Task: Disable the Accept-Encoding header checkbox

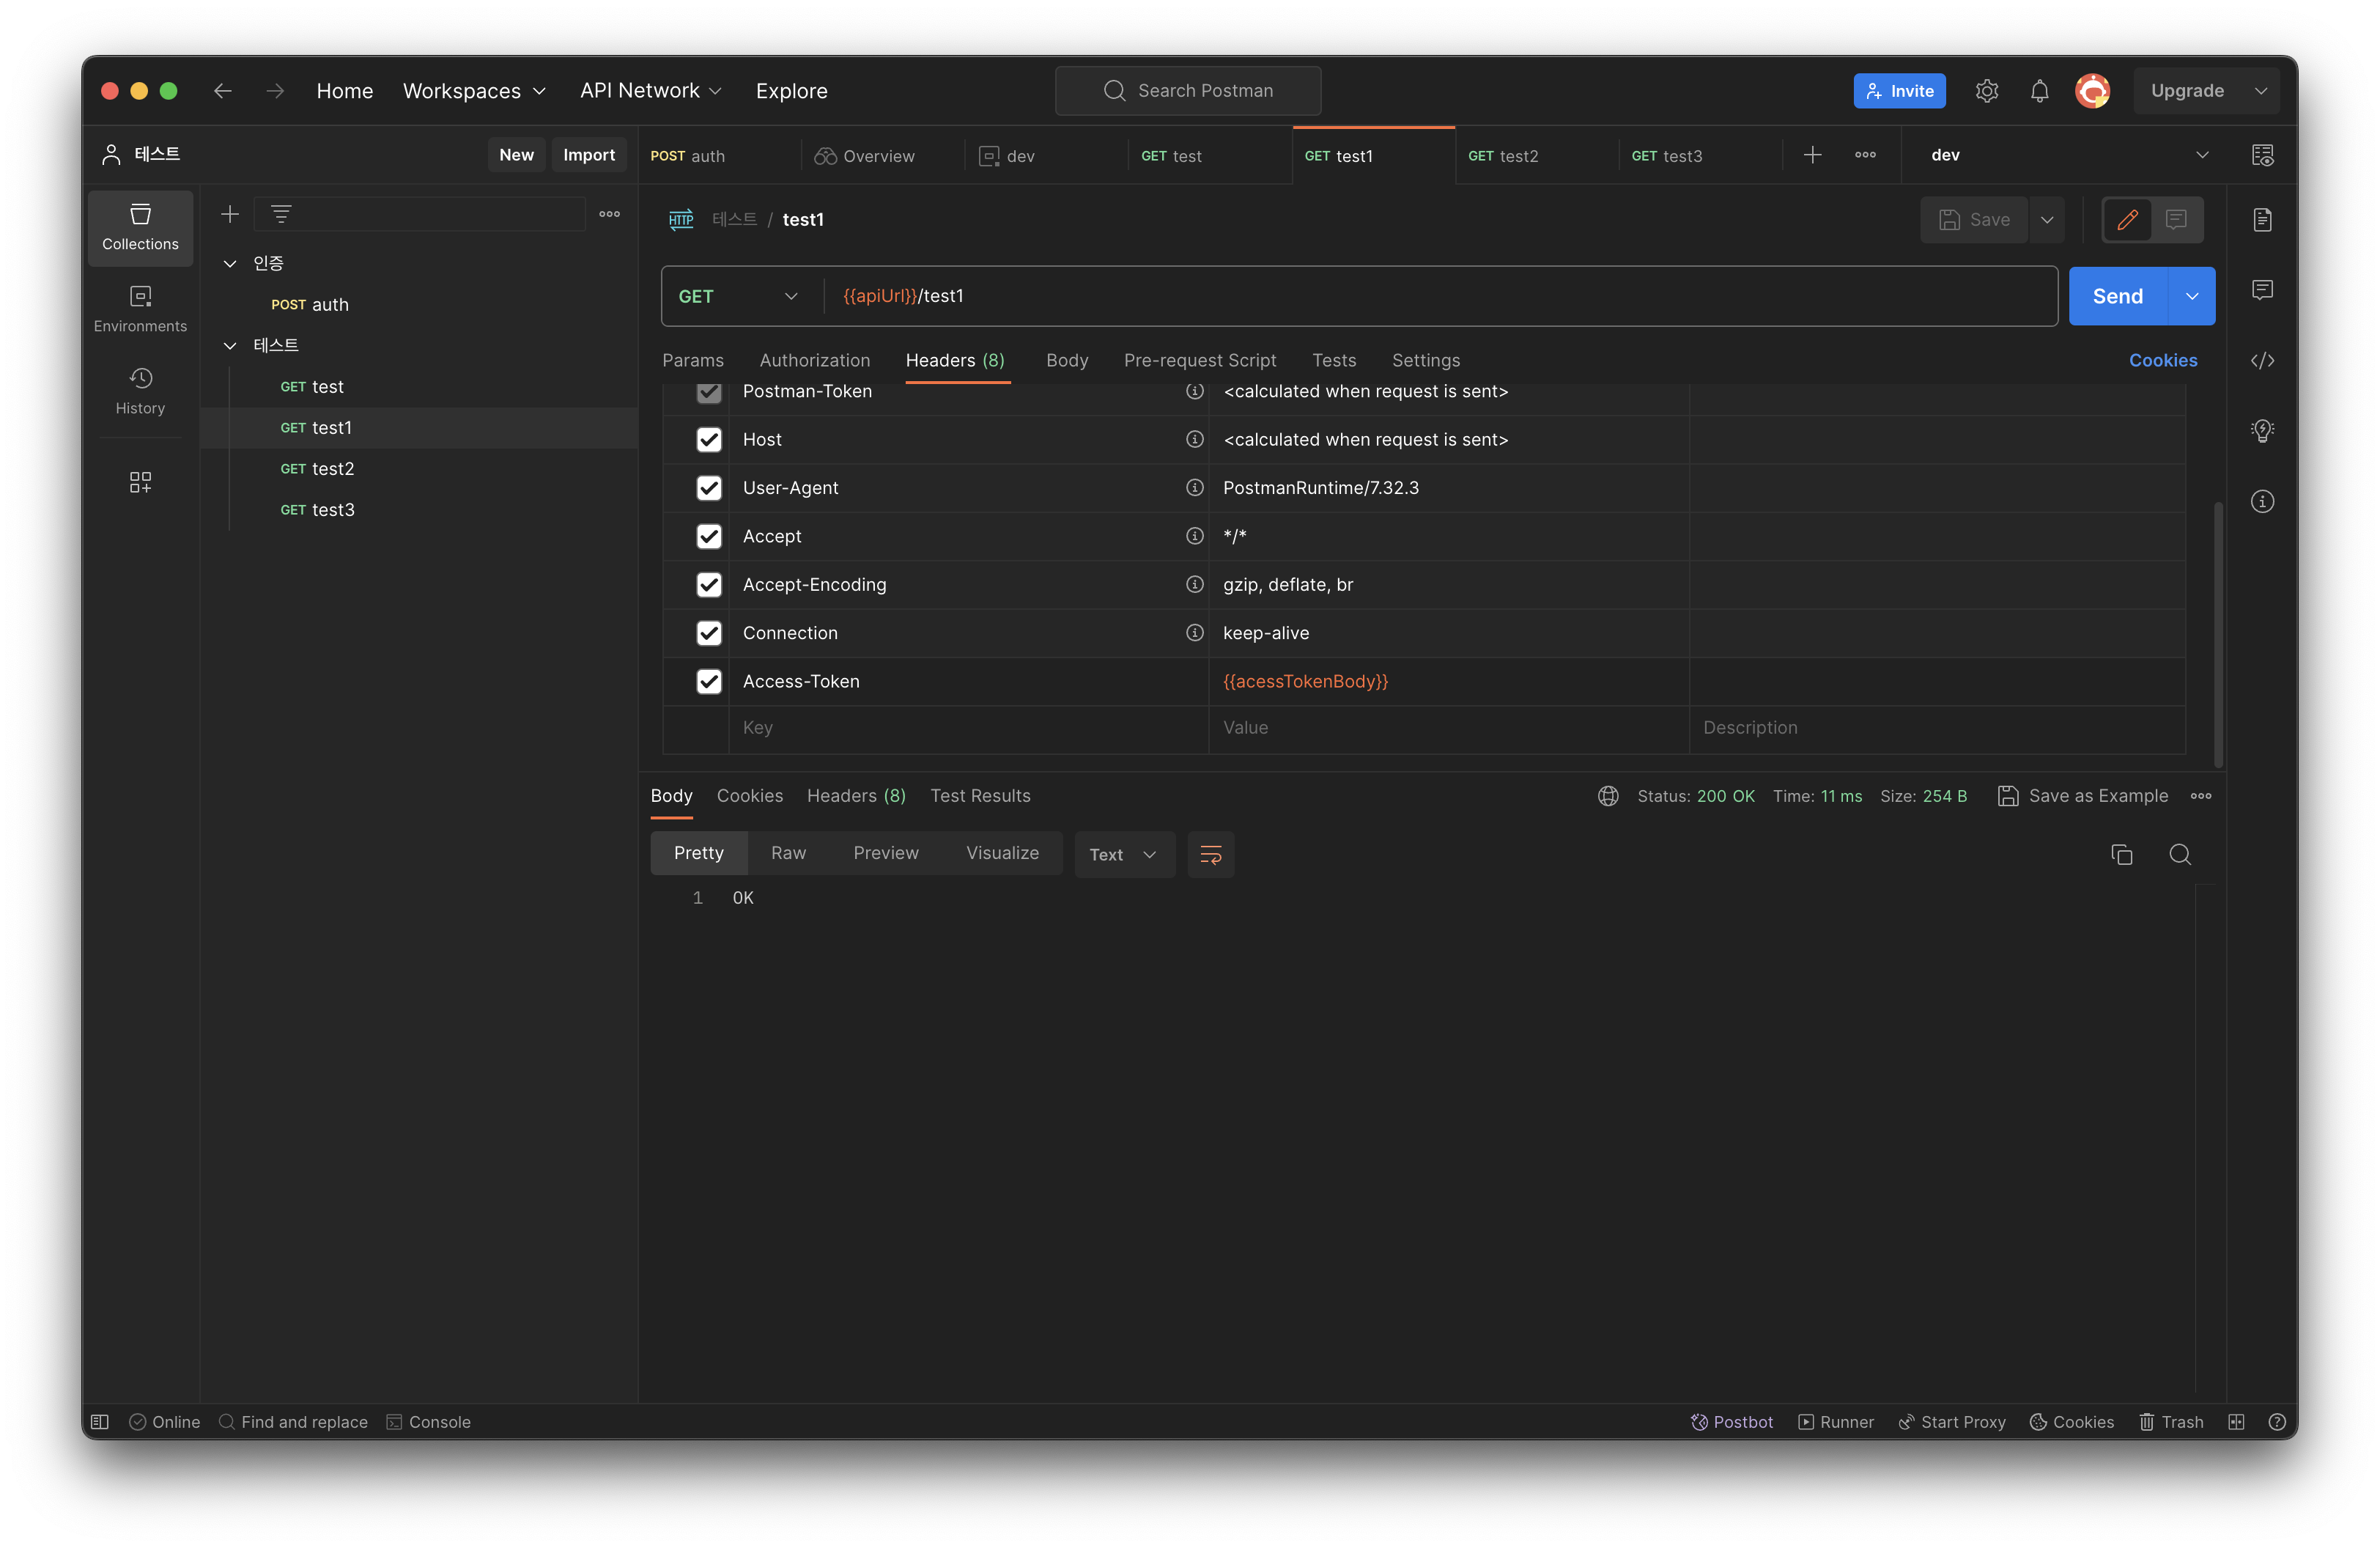Action: click(709, 585)
